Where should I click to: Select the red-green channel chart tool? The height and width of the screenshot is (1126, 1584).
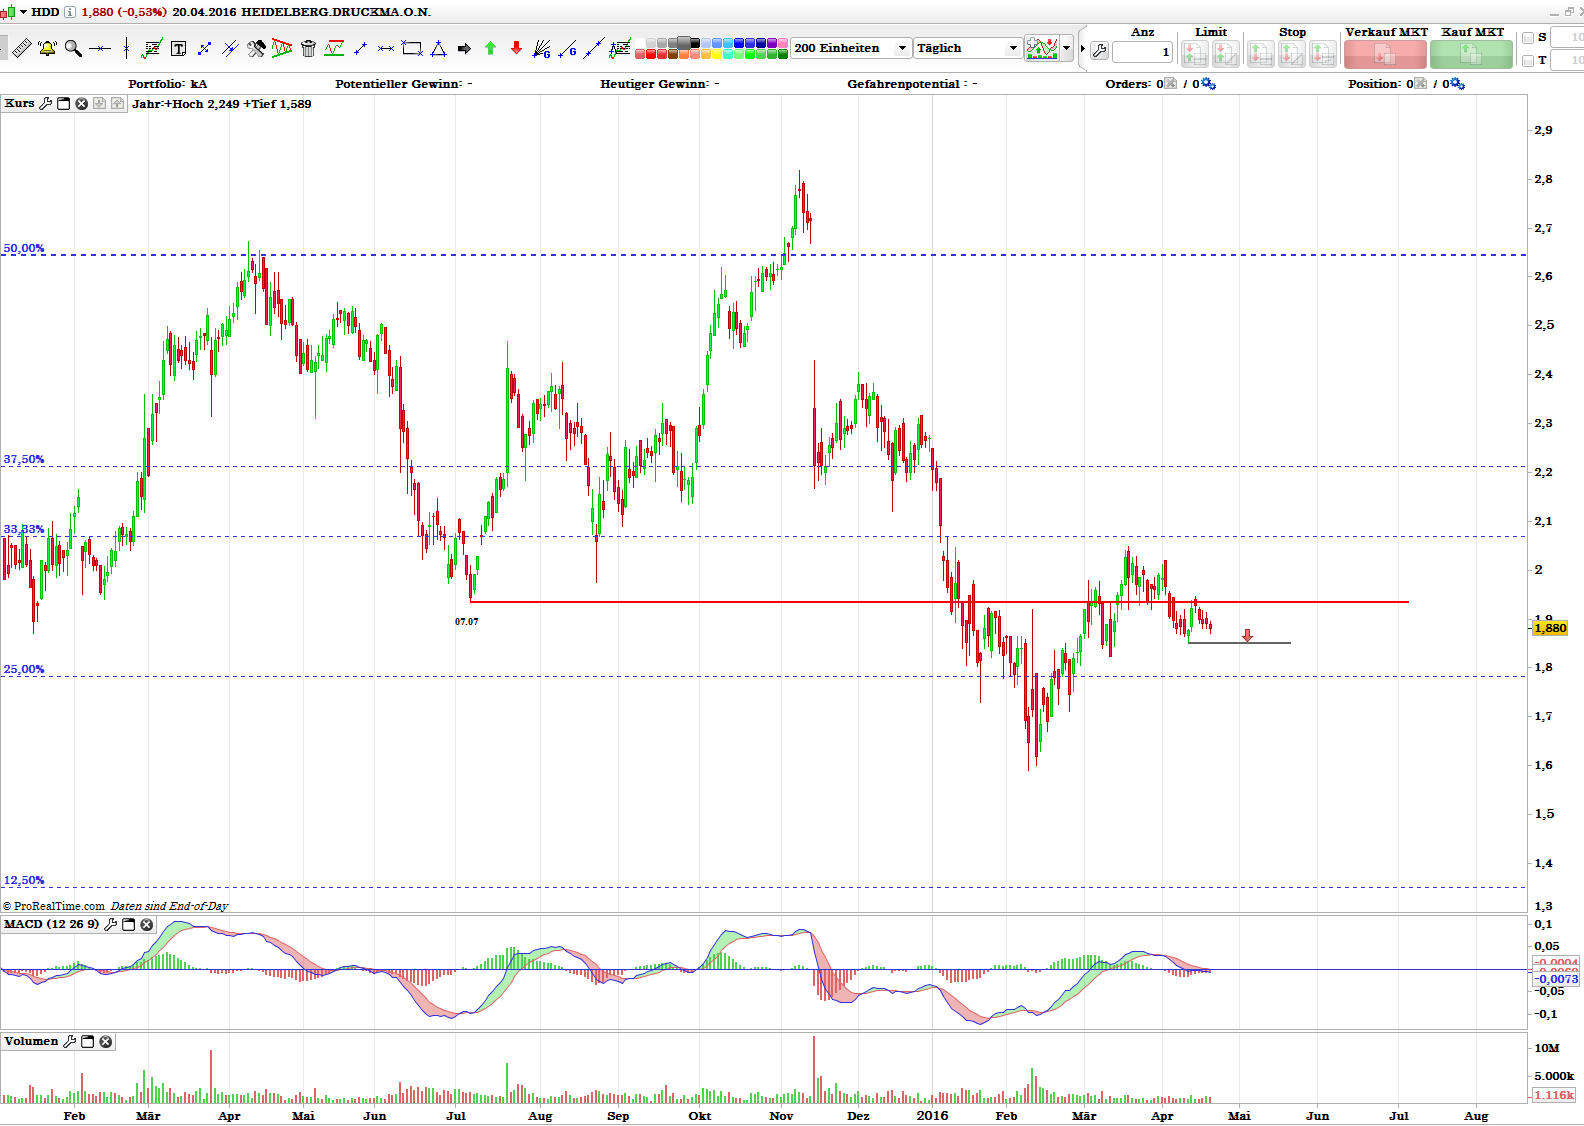(x=334, y=48)
